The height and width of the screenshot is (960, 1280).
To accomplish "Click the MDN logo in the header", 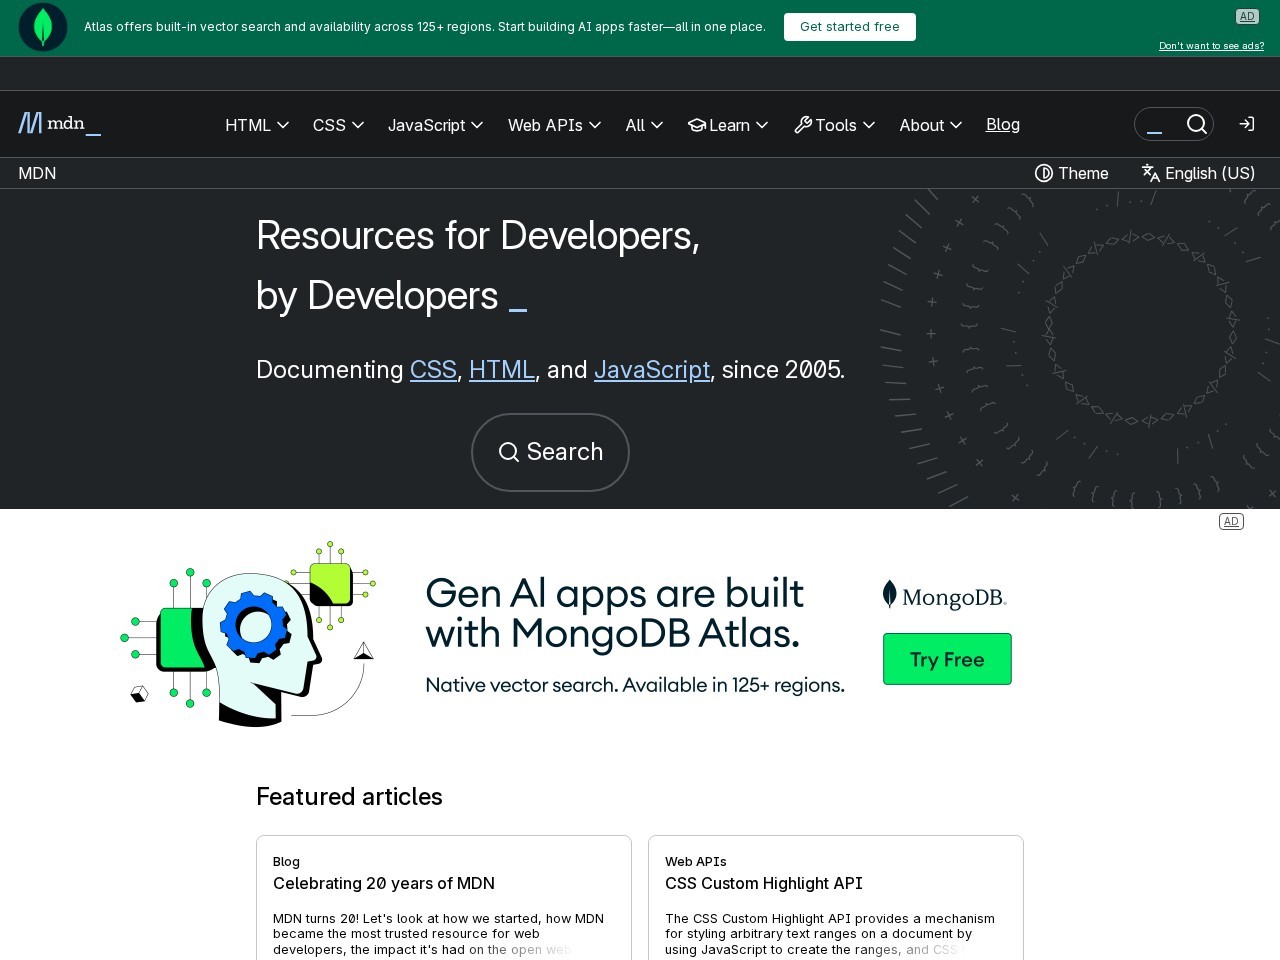I will 59,124.
